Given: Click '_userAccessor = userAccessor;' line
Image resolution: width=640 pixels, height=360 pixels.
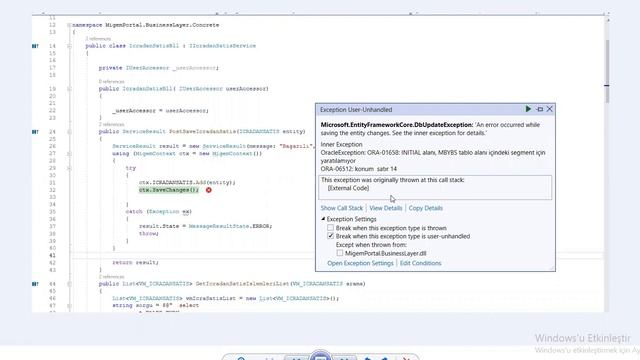Looking at the screenshot, I should [160, 111].
